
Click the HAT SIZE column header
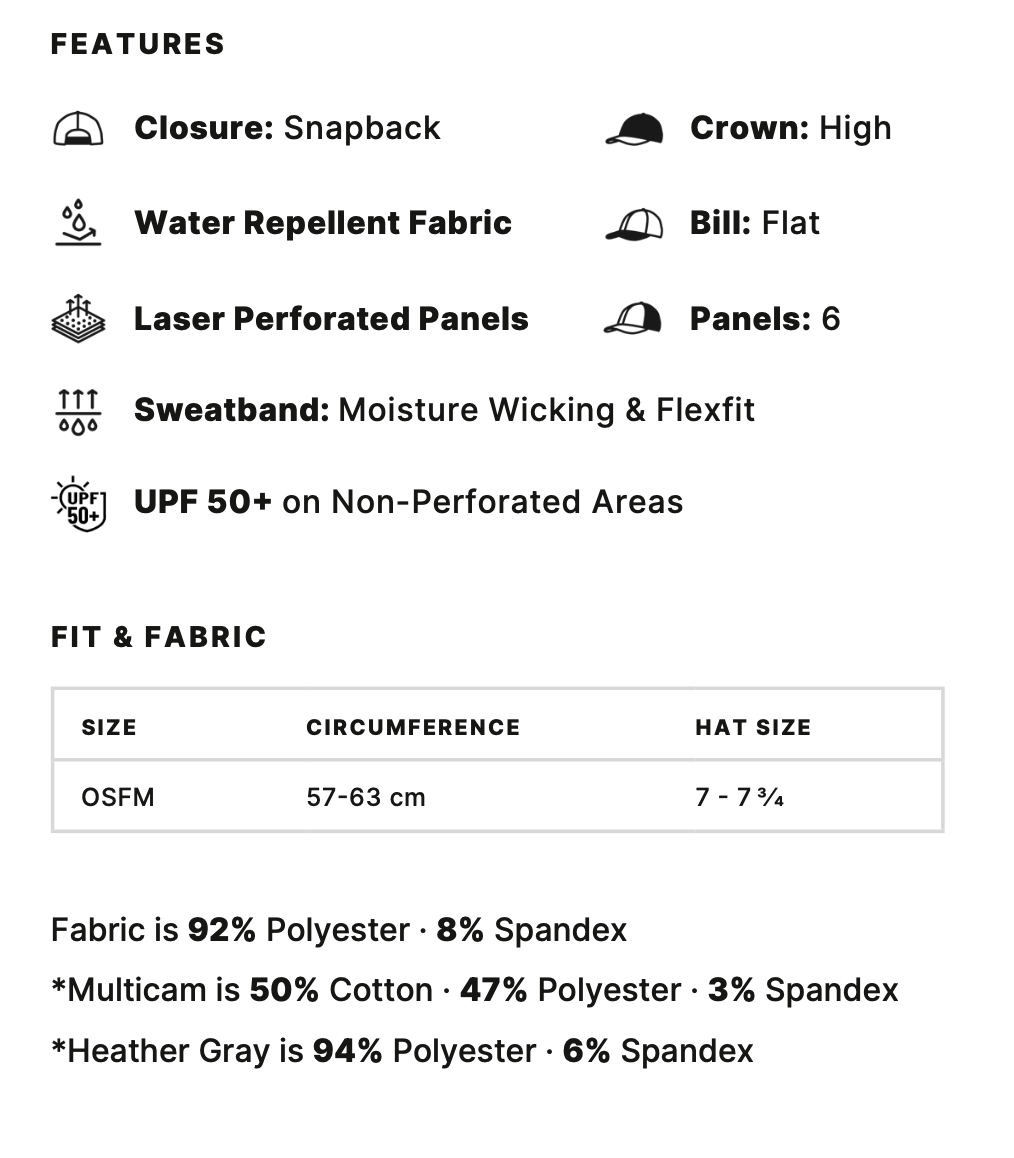pyautogui.click(x=753, y=727)
